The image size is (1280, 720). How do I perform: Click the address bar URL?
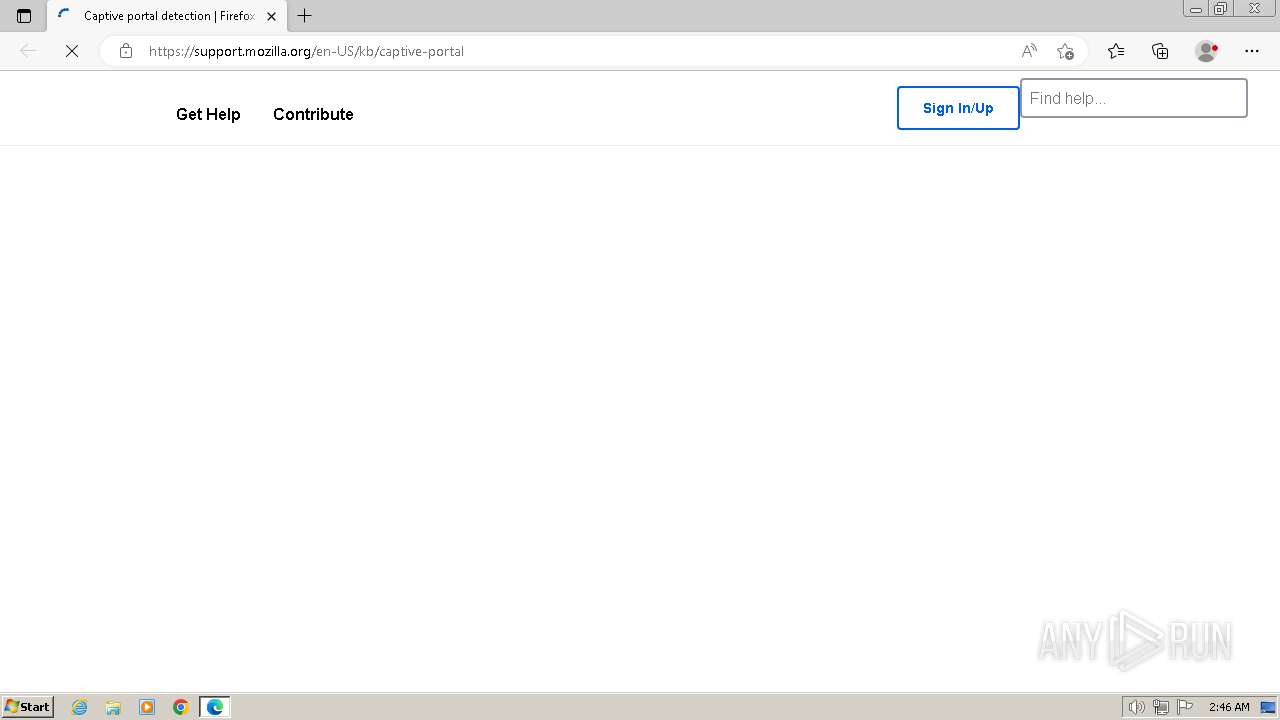click(x=306, y=51)
